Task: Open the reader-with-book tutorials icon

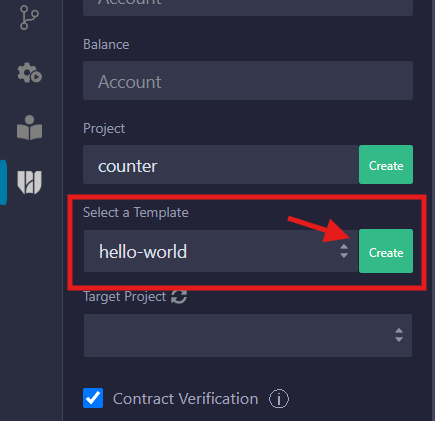Action: click(x=29, y=128)
